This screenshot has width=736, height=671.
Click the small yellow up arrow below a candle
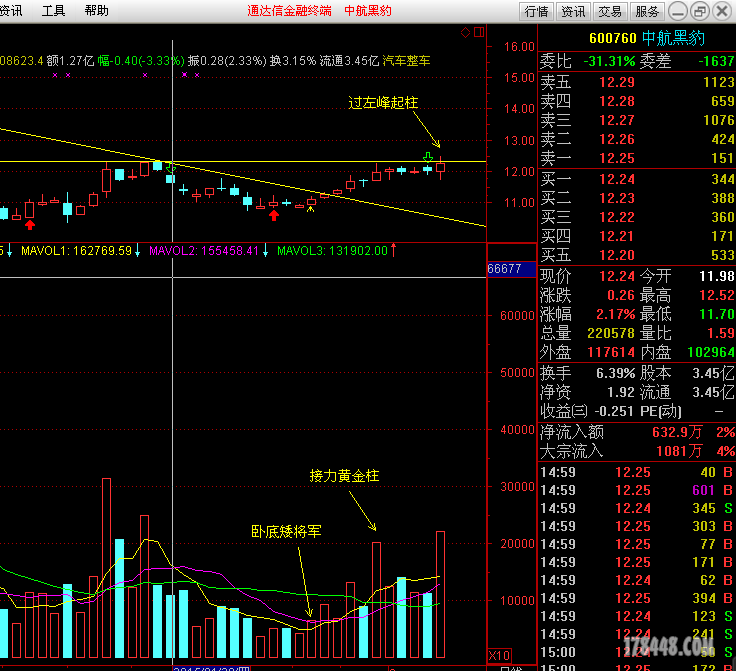click(310, 209)
